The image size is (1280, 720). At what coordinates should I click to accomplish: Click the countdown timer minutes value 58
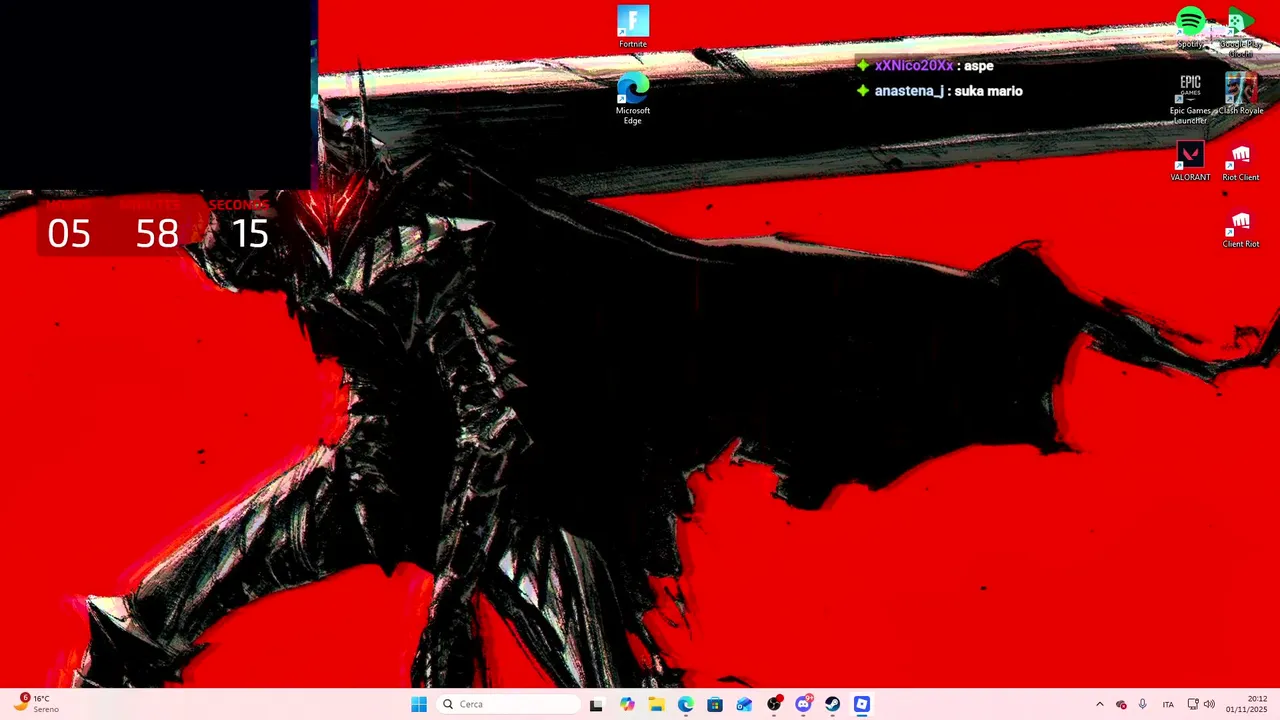(x=157, y=234)
